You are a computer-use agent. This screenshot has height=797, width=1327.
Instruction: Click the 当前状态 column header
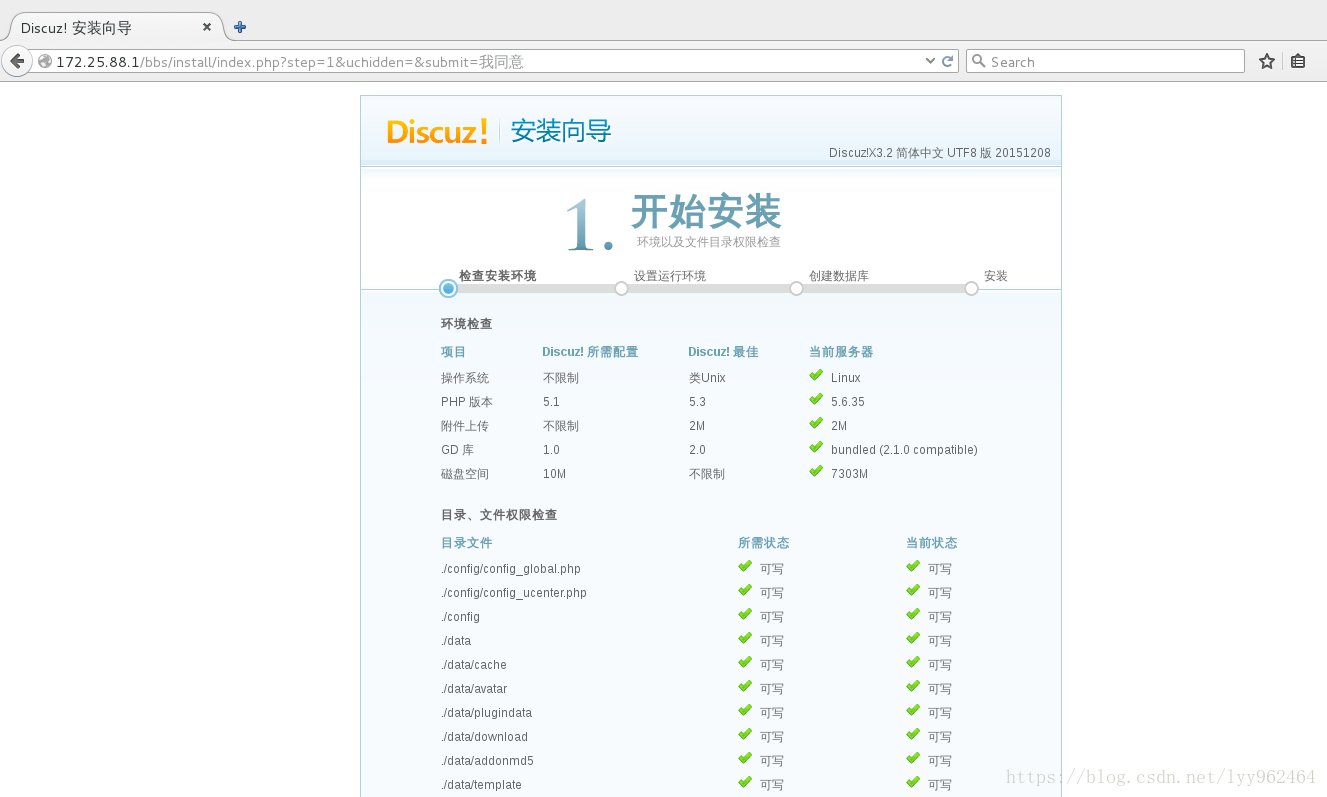coord(931,543)
